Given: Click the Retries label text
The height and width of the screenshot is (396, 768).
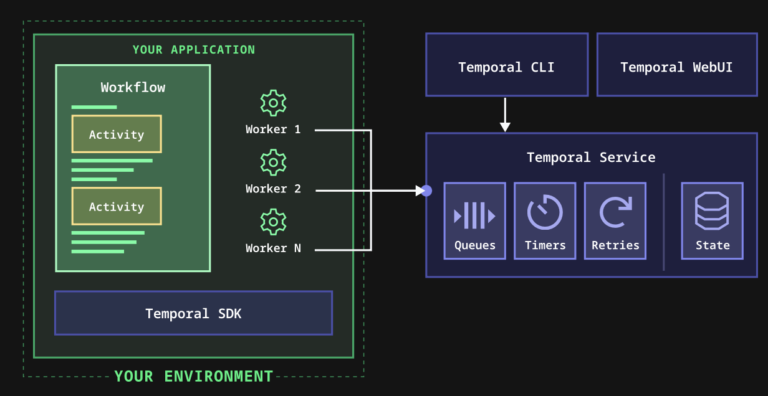Looking at the screenshot, I should point(615,245).
